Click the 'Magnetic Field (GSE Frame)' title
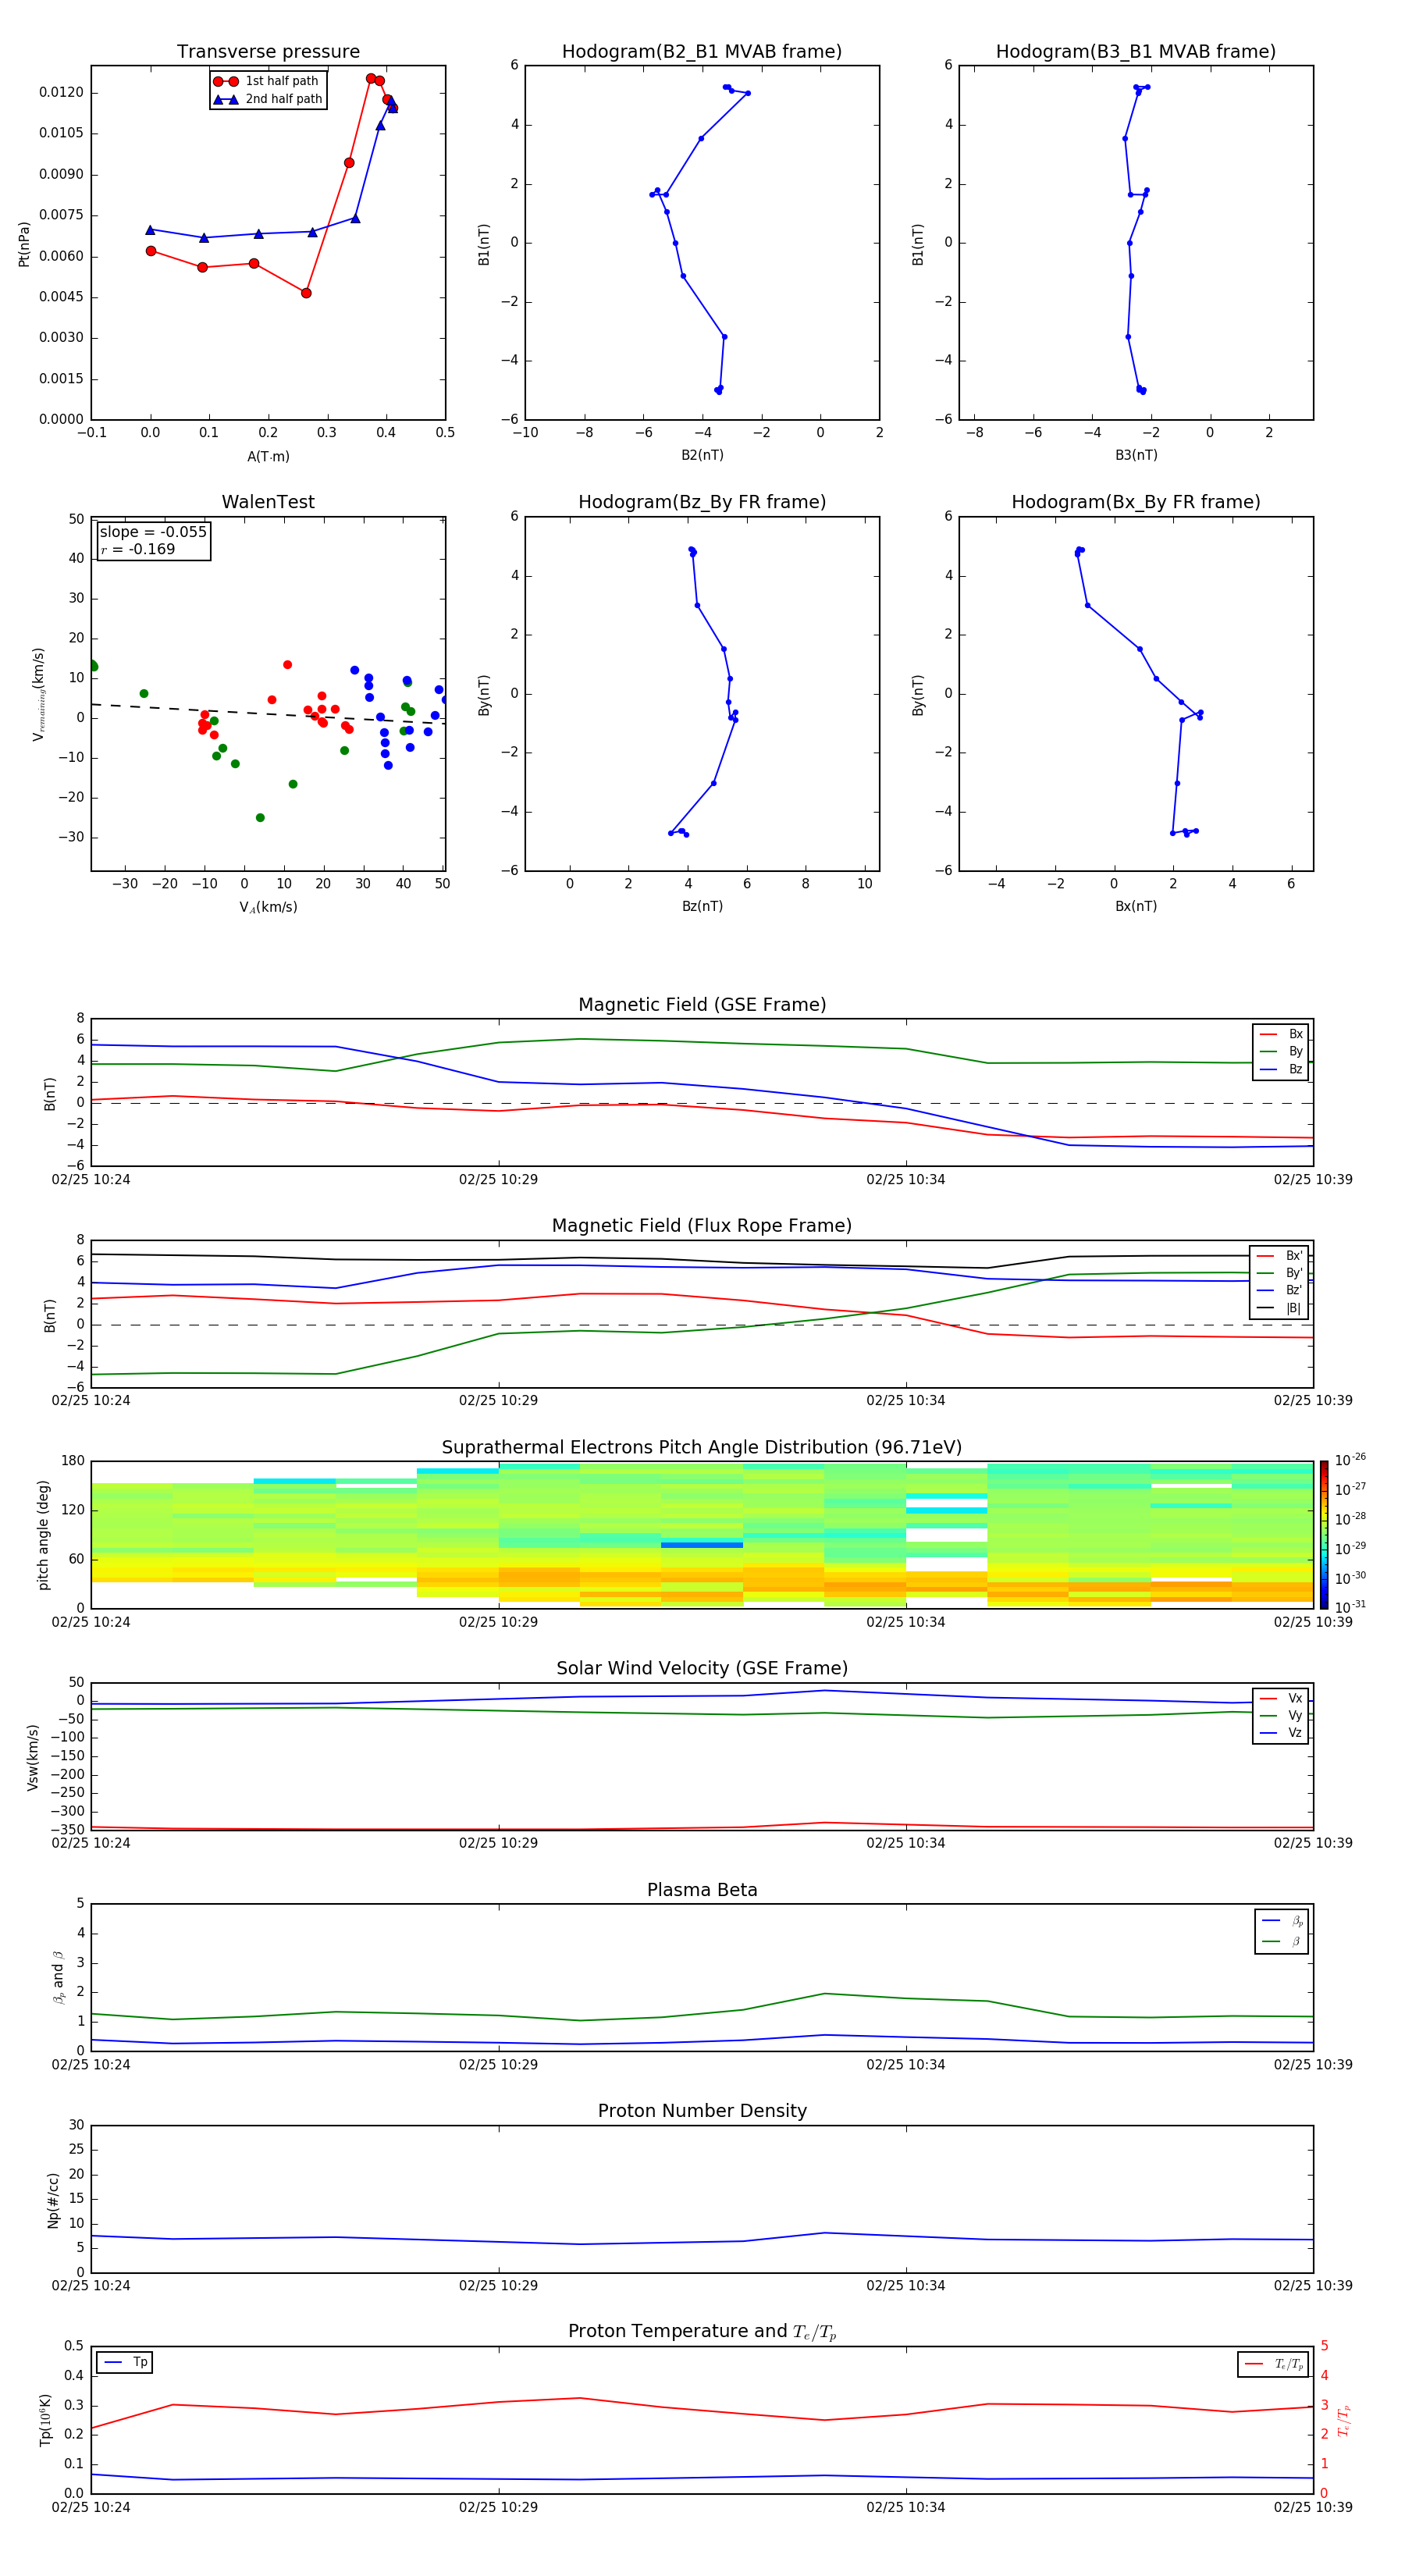This screenshot has width=1405, height=2576. click(x=702, y=1005)
